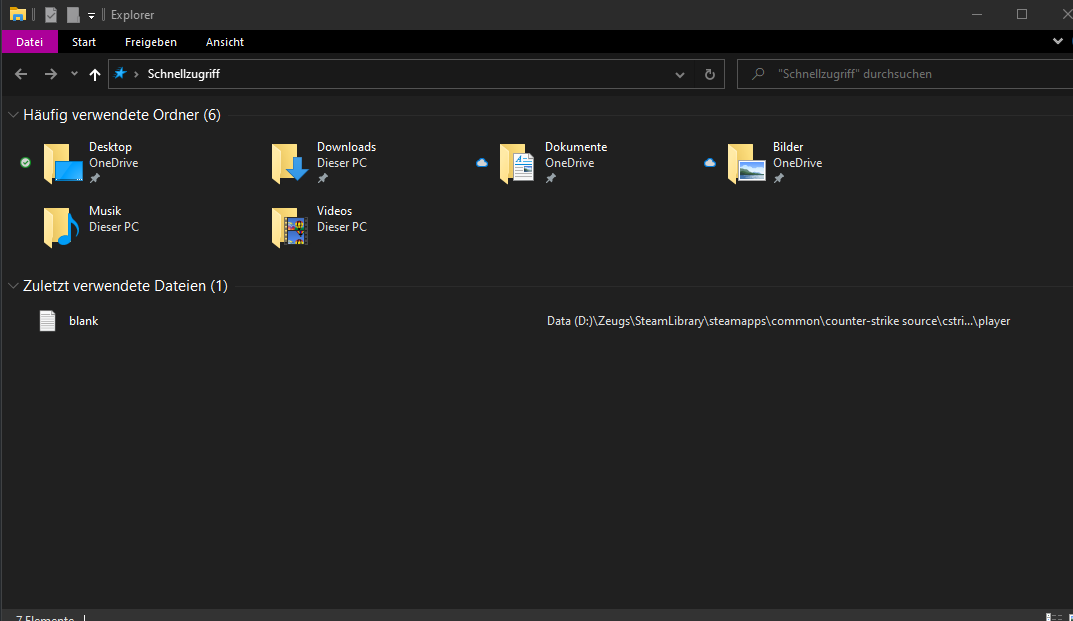Expand the ribbon with the chevron
The height and width of the screenshot is (621, 1073).
click(x=1057, y=41)
